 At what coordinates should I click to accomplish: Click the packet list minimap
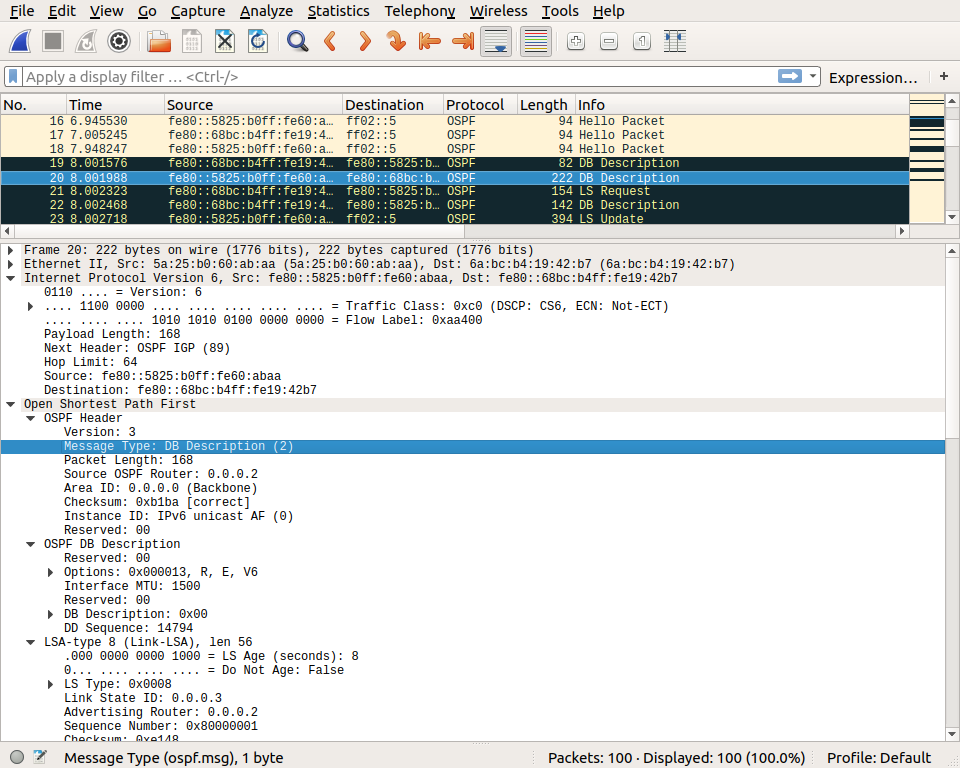coord(926,159)
